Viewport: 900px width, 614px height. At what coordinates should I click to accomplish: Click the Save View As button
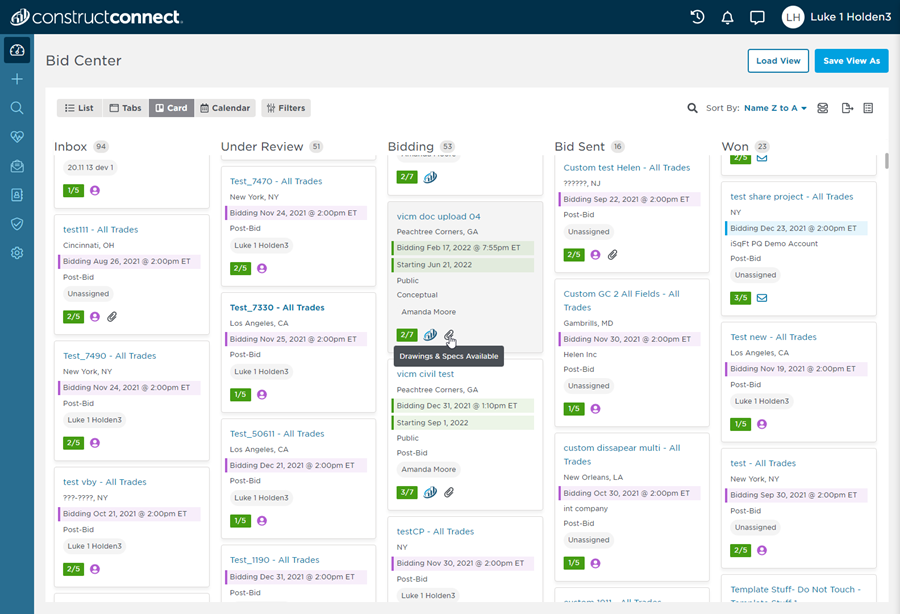(851, 61)
